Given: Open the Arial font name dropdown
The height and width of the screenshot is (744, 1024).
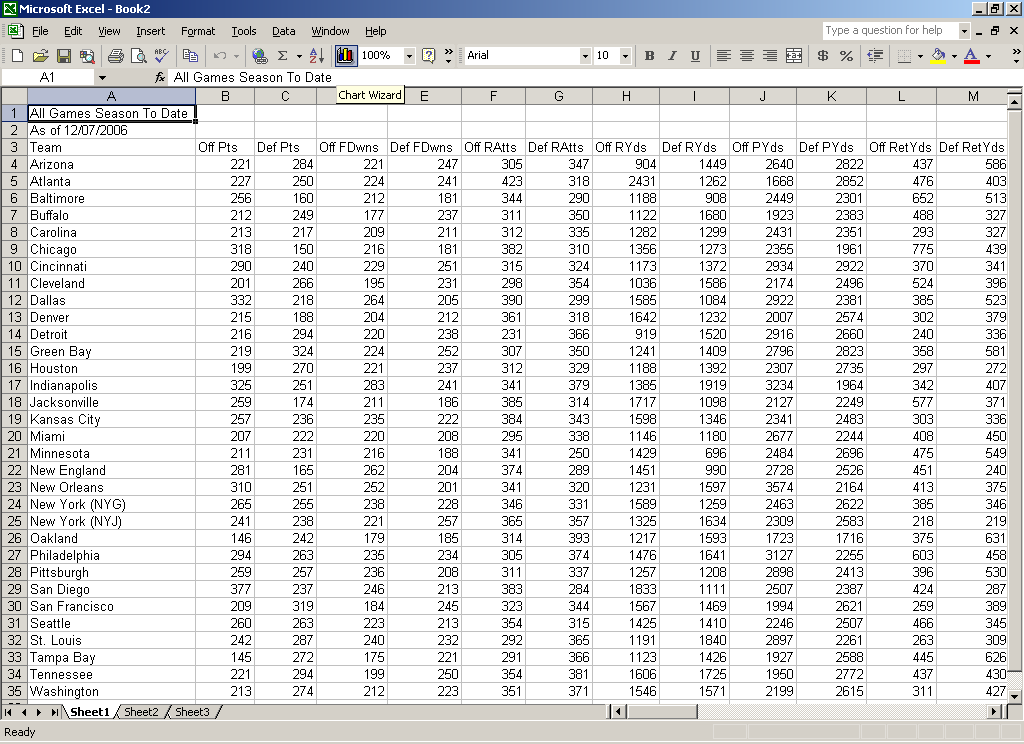Looking at the screenshot, I should coord(585,56).
